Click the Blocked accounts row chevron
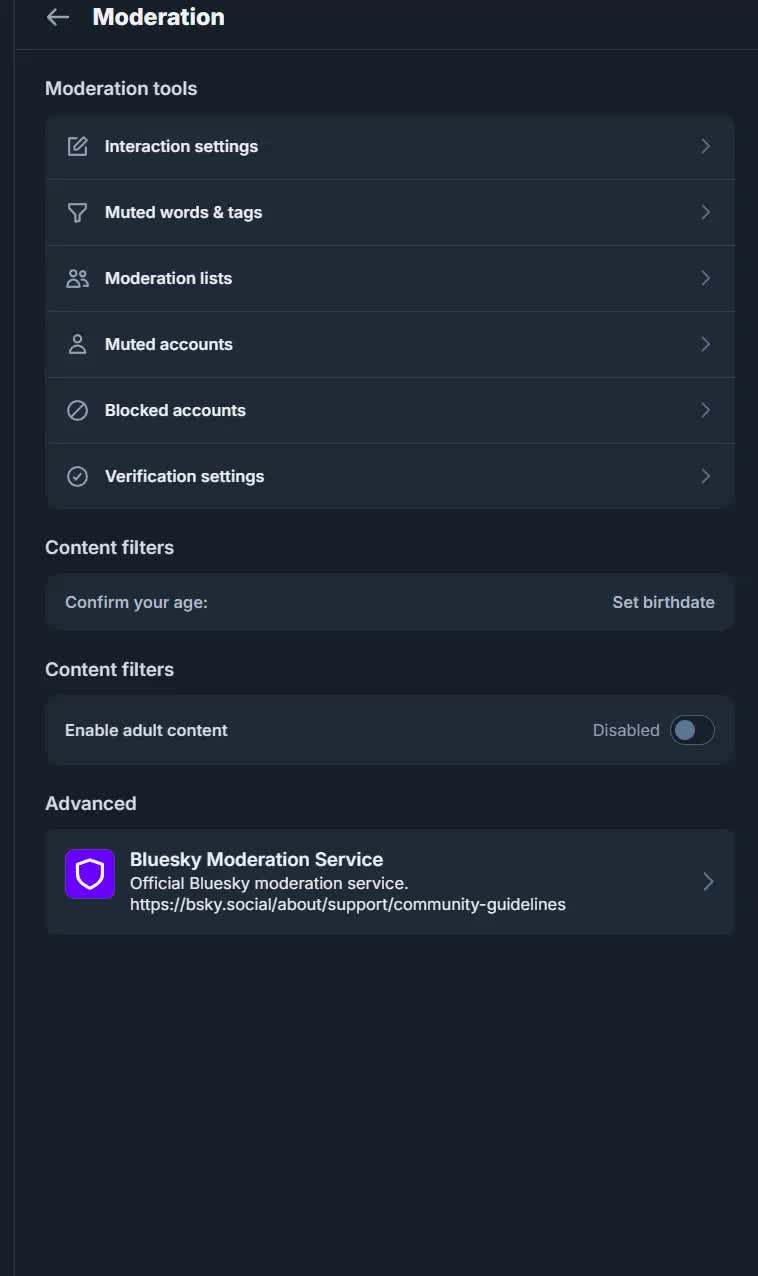 click(x=706, y=410)
